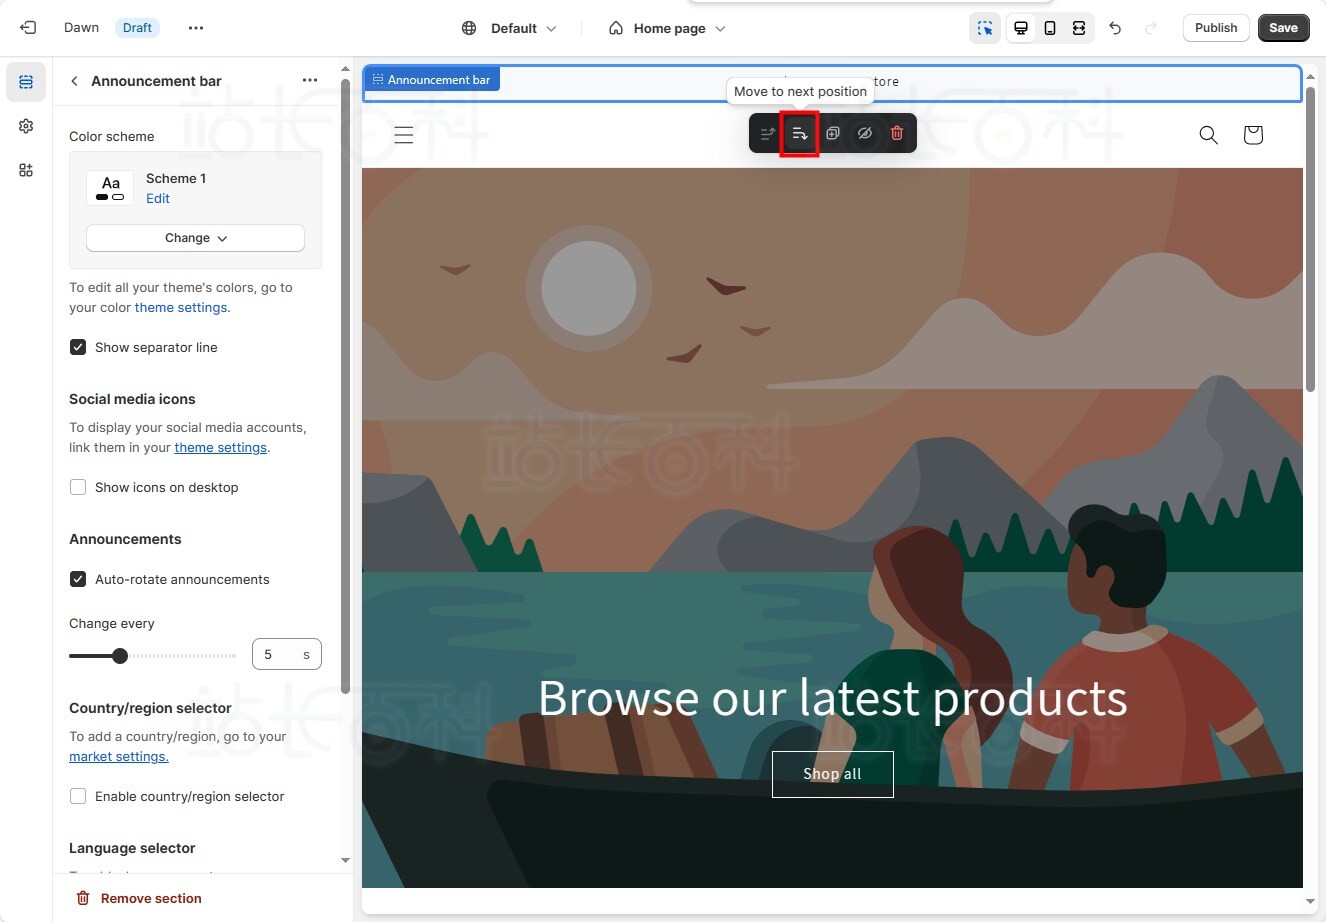
Task: Switch to mobile preview icon
Action: point(1050,28)
